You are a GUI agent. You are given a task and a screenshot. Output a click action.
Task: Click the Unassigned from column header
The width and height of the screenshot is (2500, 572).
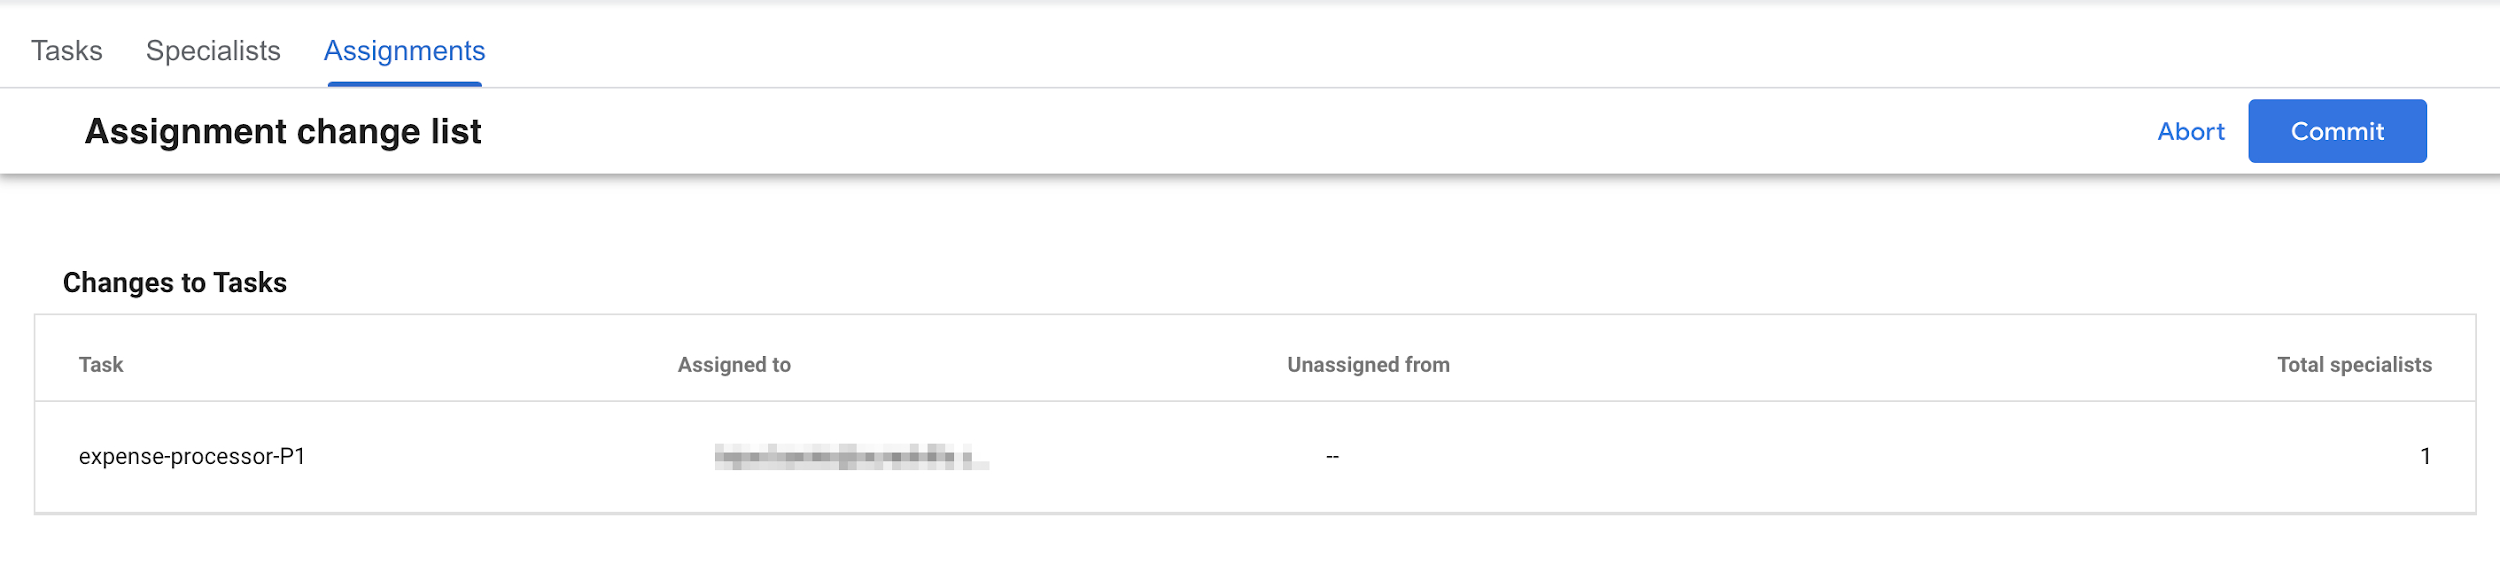click(x=1368, y=365)
